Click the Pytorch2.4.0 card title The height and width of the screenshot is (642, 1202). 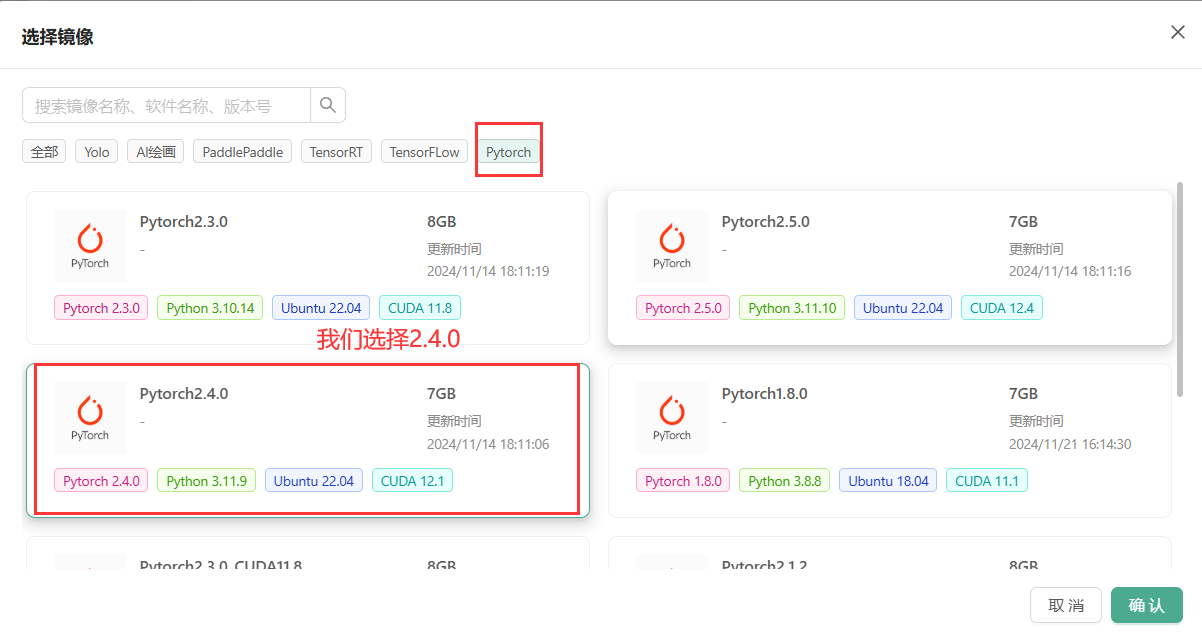tap(184, 394)
